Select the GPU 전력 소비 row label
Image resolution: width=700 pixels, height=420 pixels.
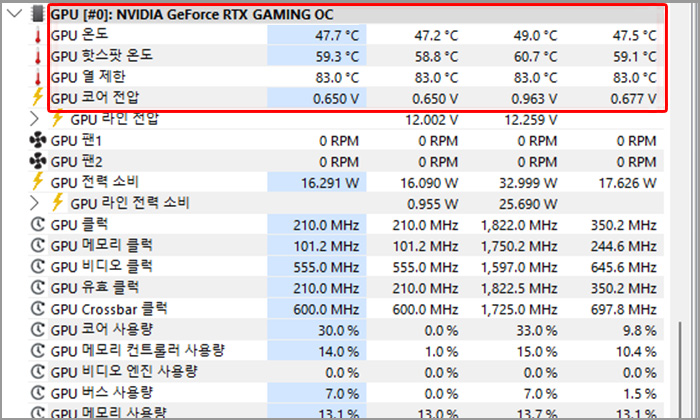95,182
